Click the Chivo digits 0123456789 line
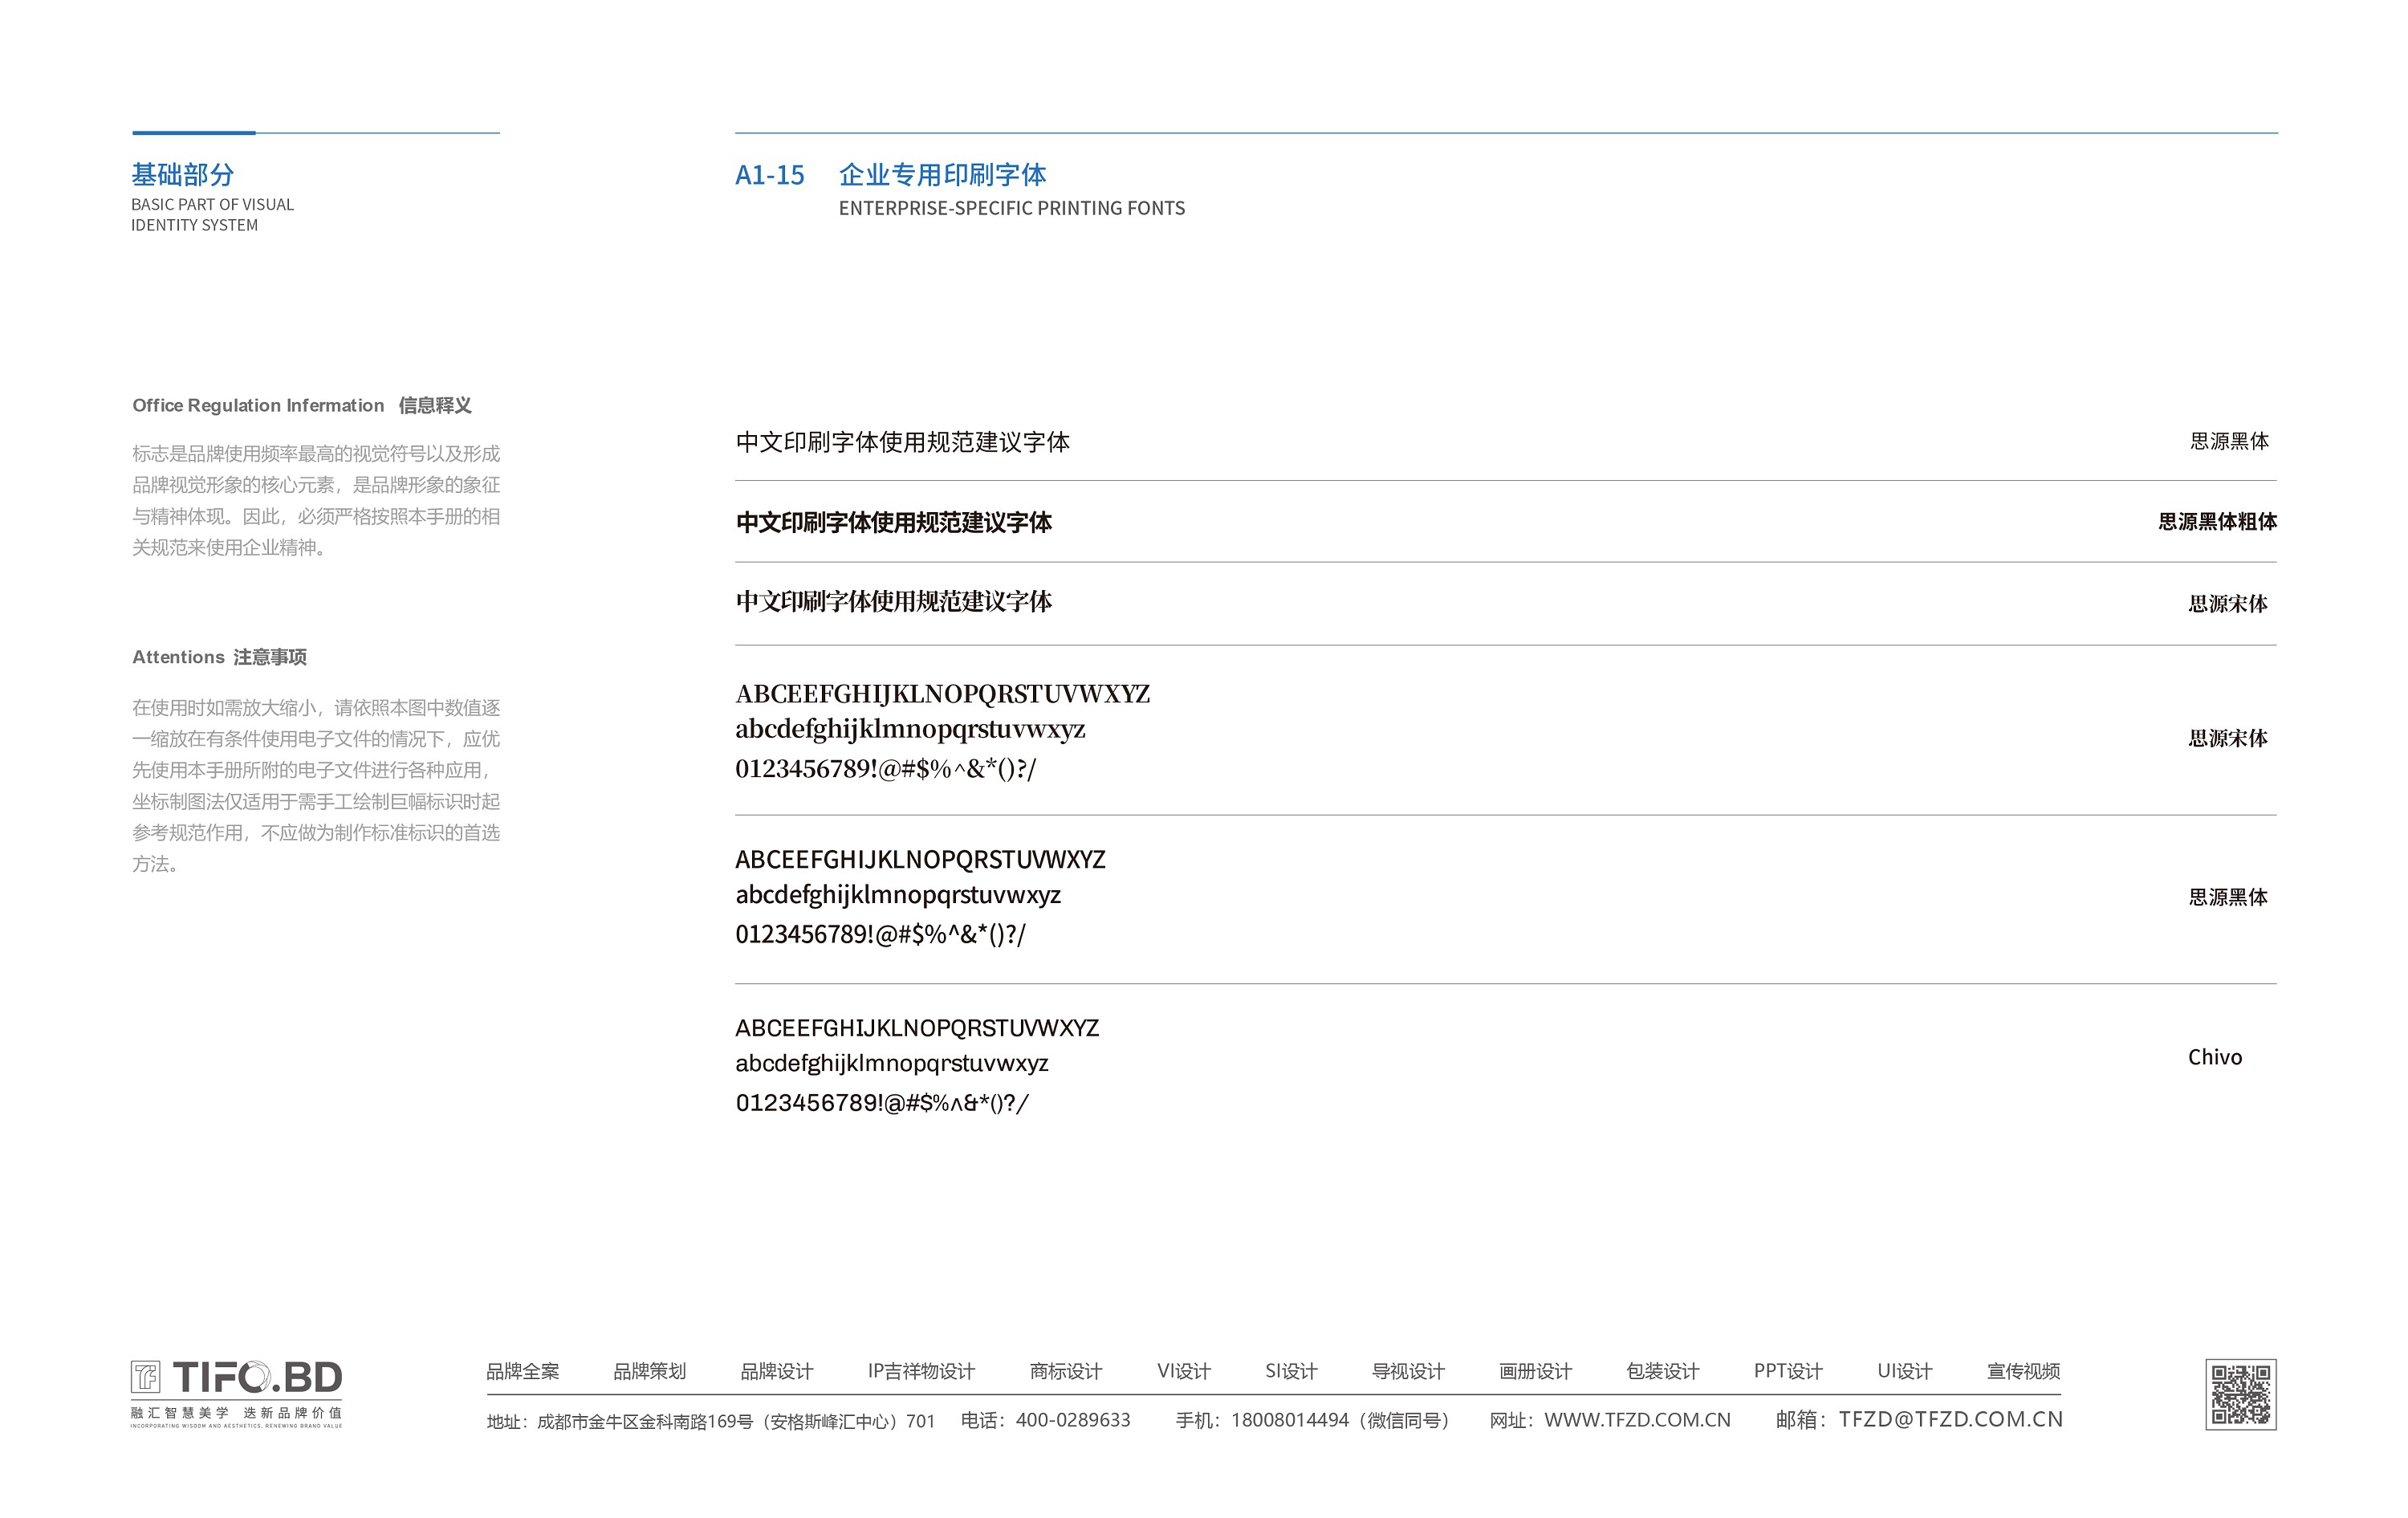2408x1518 pixels. (x=881, y=1103)
